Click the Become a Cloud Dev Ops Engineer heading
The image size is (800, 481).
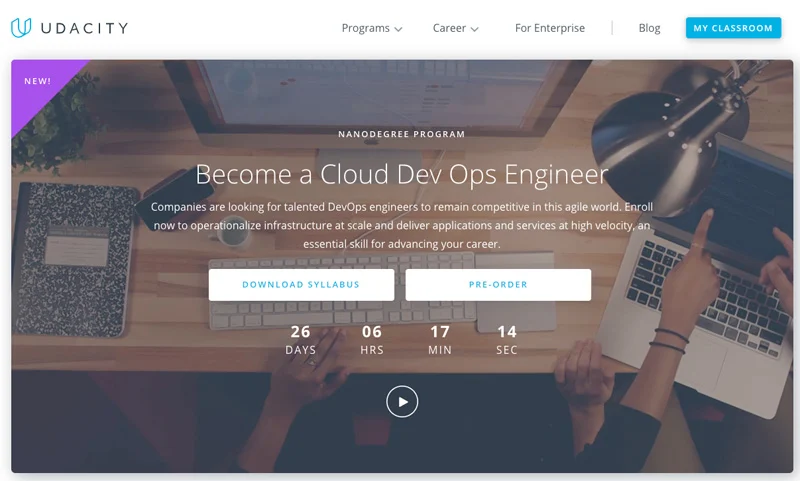tap(402, 174)
